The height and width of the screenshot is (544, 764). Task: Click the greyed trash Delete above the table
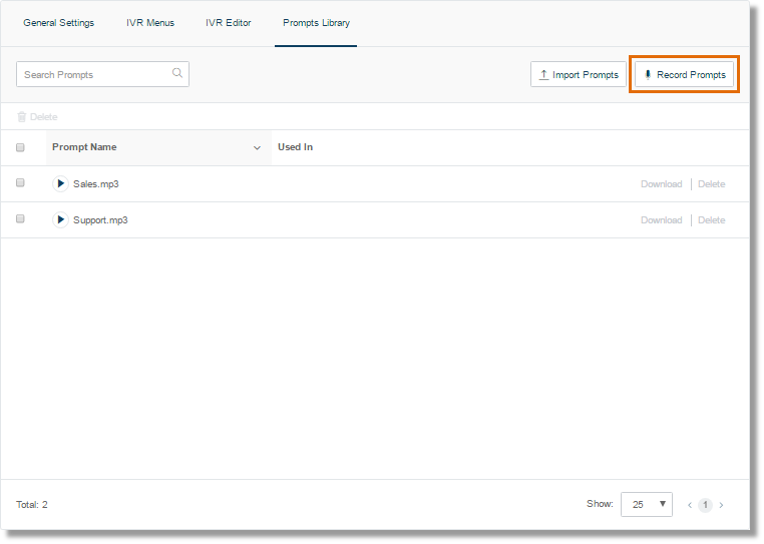[x=38, y=117]
